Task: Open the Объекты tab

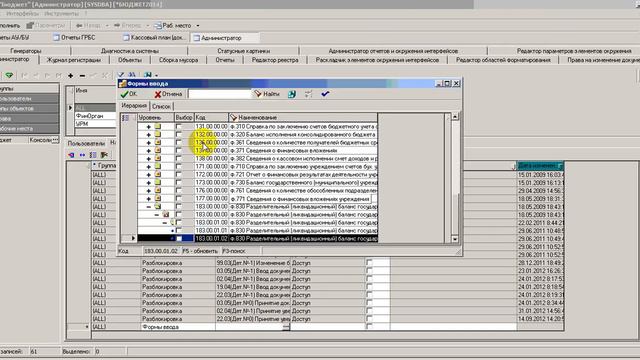Action: (x=130, y=60)
